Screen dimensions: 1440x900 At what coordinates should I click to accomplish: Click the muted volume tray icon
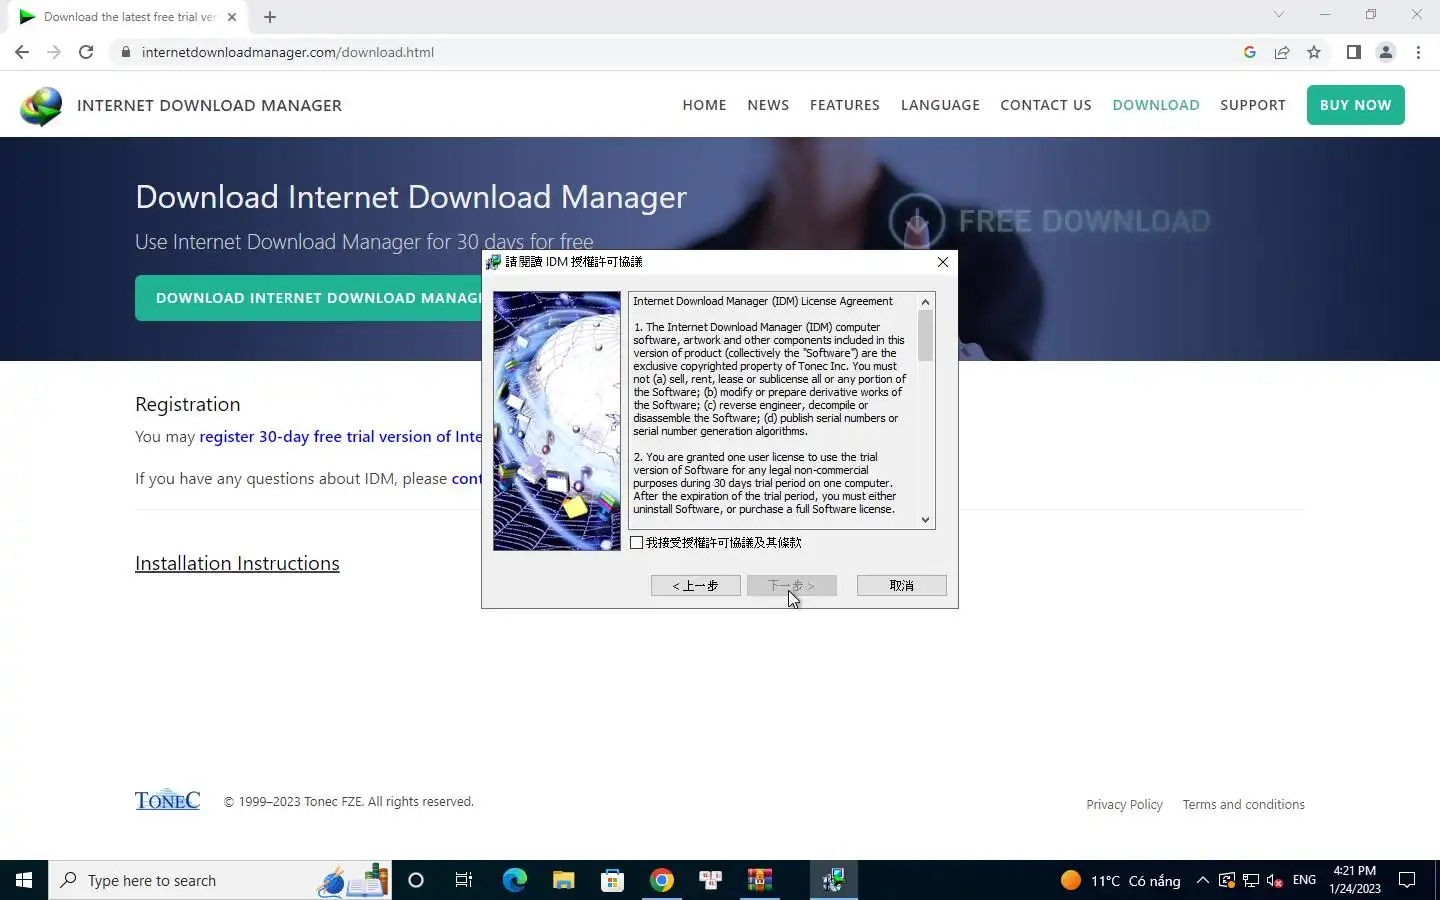pyautogui.click(x=1275, y=880)
